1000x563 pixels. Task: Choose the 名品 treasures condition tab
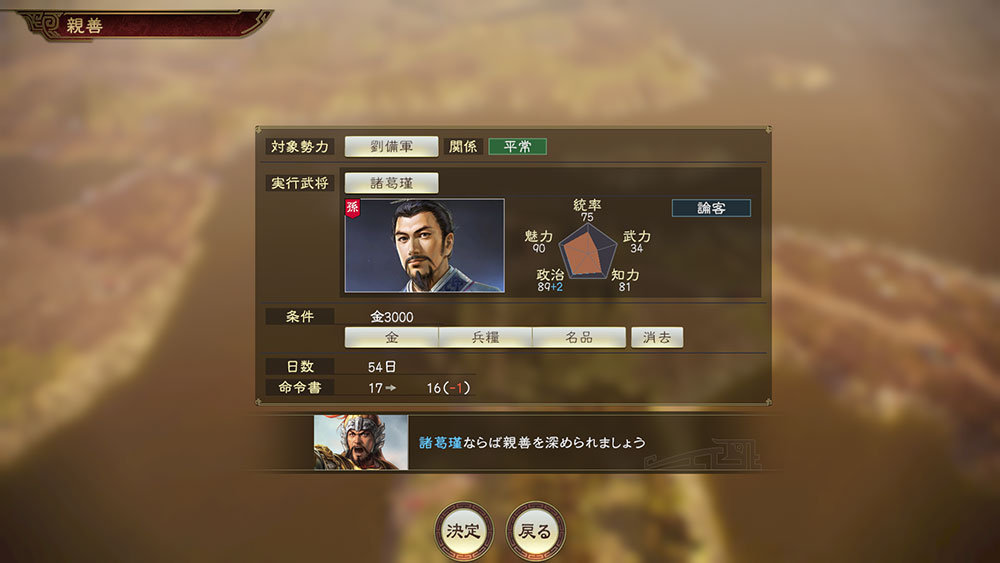579,337
